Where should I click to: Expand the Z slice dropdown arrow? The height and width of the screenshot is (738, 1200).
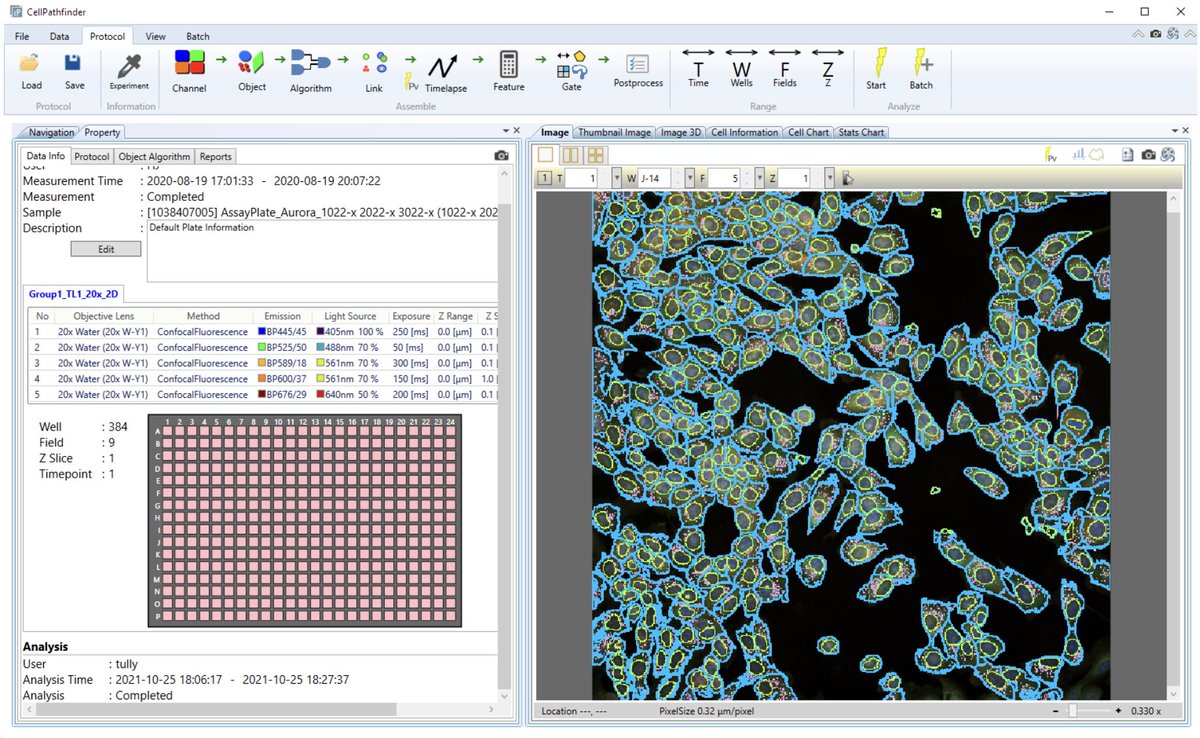pos(829,178)
